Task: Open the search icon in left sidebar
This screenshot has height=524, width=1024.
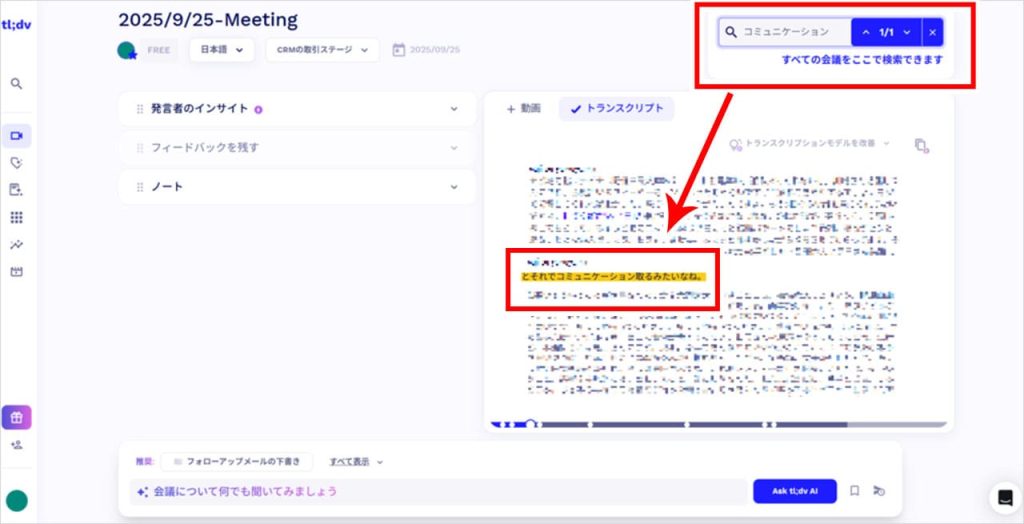Action: pos(16,84)
